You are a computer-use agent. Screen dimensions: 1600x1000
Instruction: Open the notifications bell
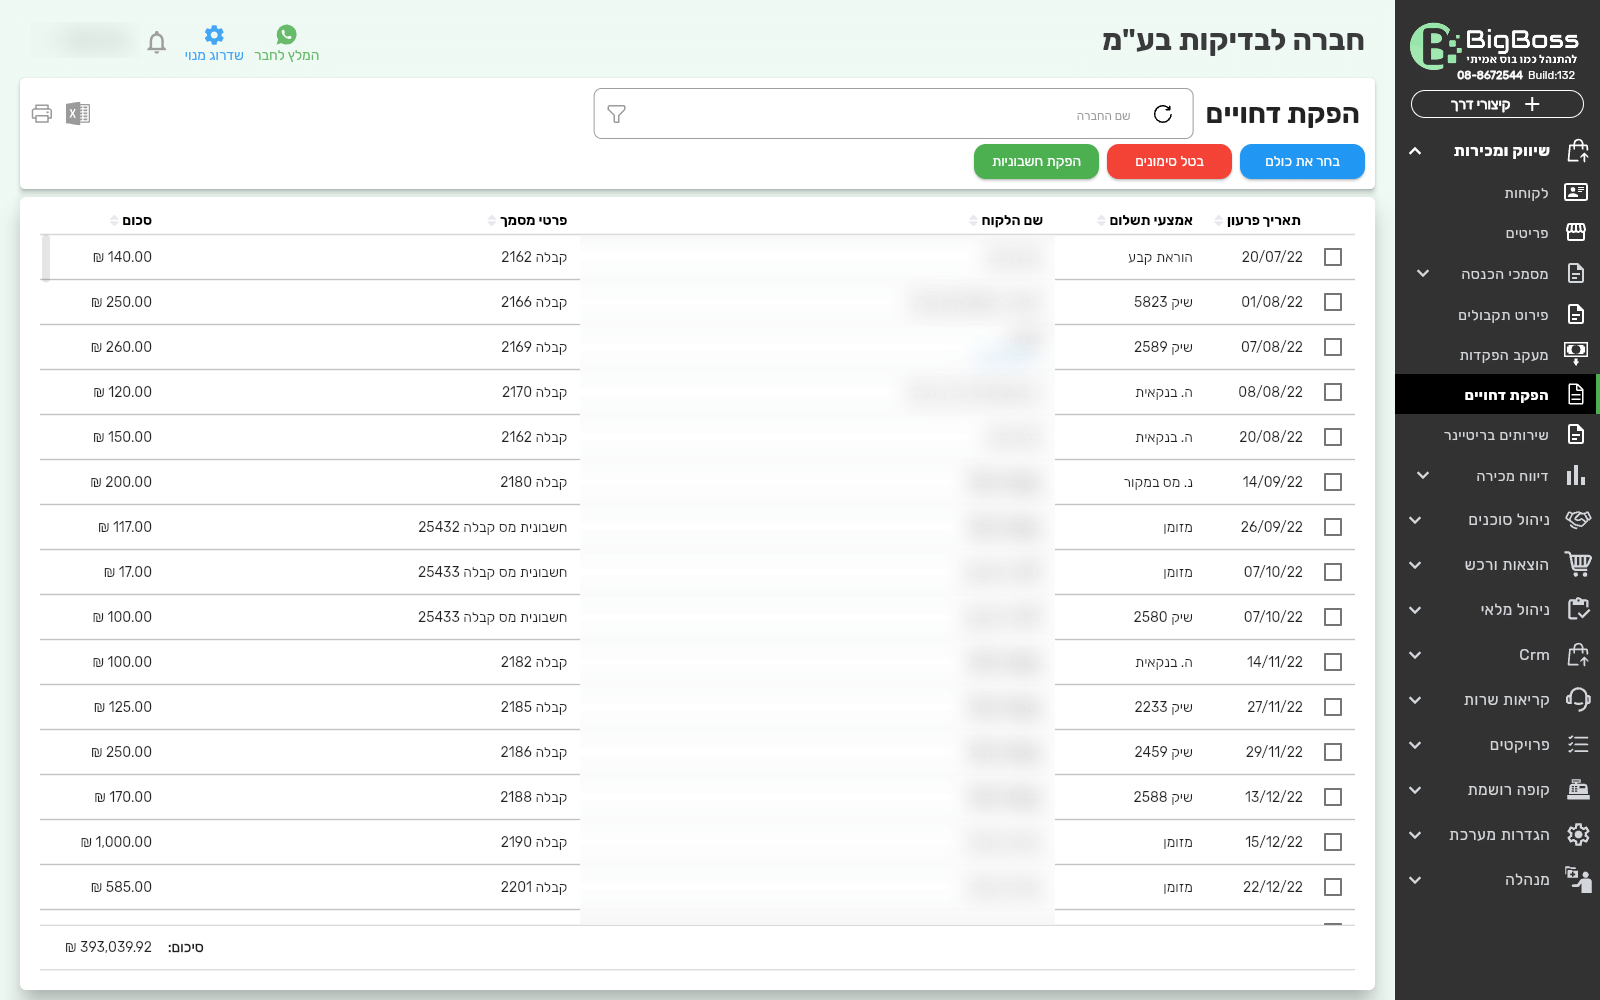pyautogui.click(x=157, y=43)
